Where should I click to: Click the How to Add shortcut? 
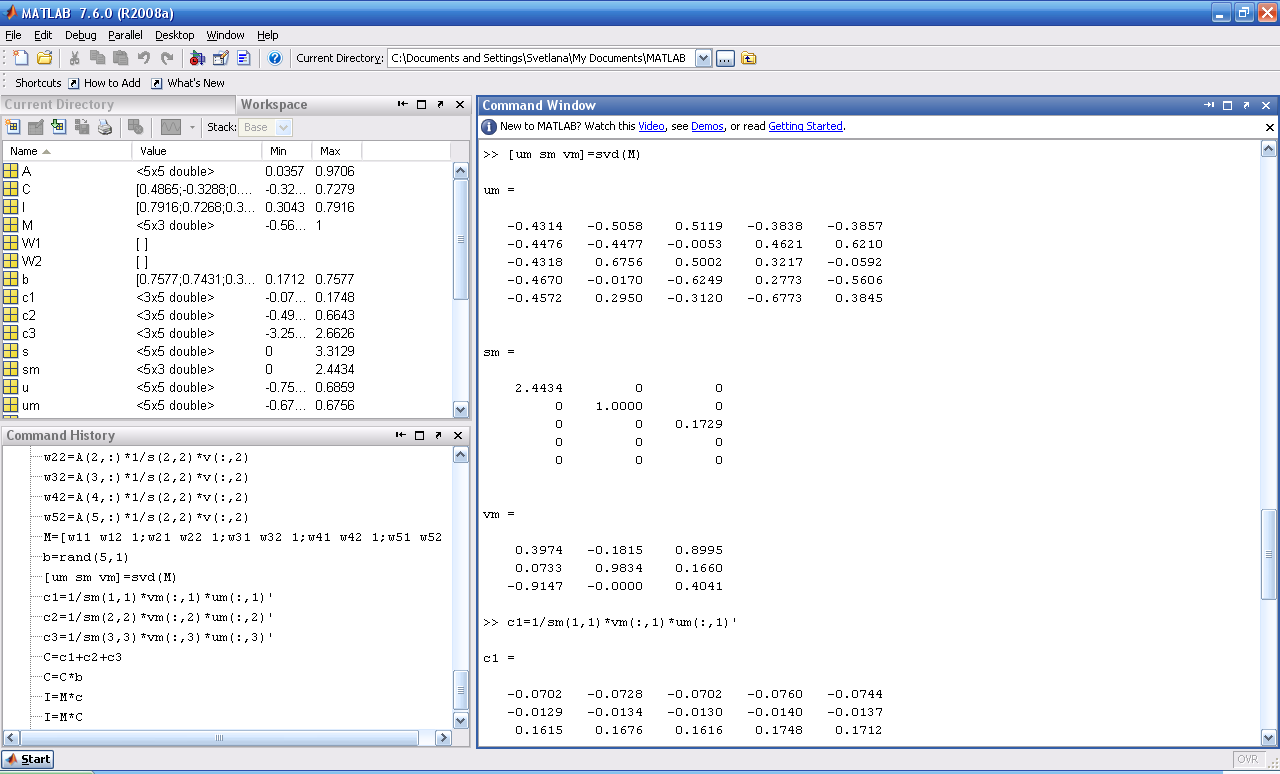click(x=104, y=83)
